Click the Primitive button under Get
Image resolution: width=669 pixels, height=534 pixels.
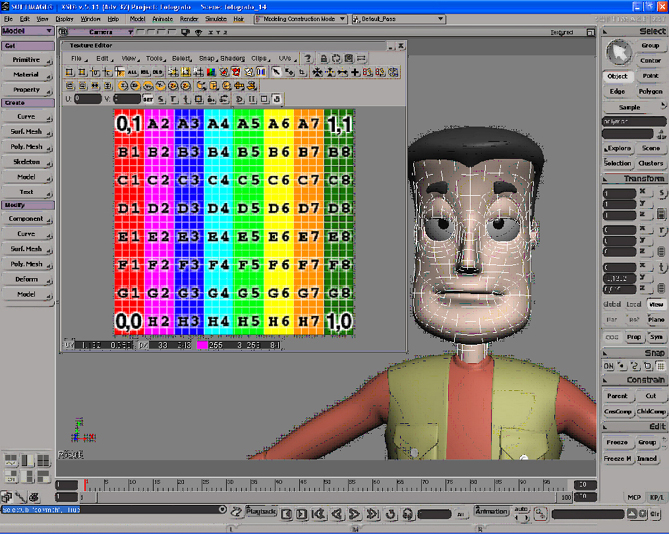click(27, 59)
